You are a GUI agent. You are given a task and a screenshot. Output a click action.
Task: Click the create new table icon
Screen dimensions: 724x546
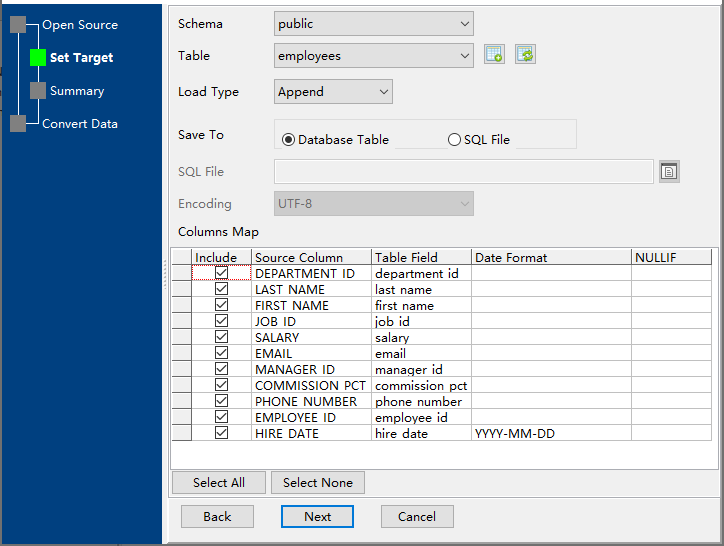[494, 55]
